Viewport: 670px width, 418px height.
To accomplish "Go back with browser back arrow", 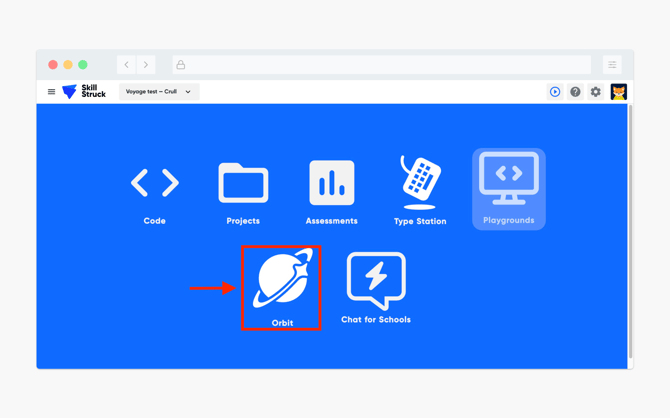I will 126,65.
